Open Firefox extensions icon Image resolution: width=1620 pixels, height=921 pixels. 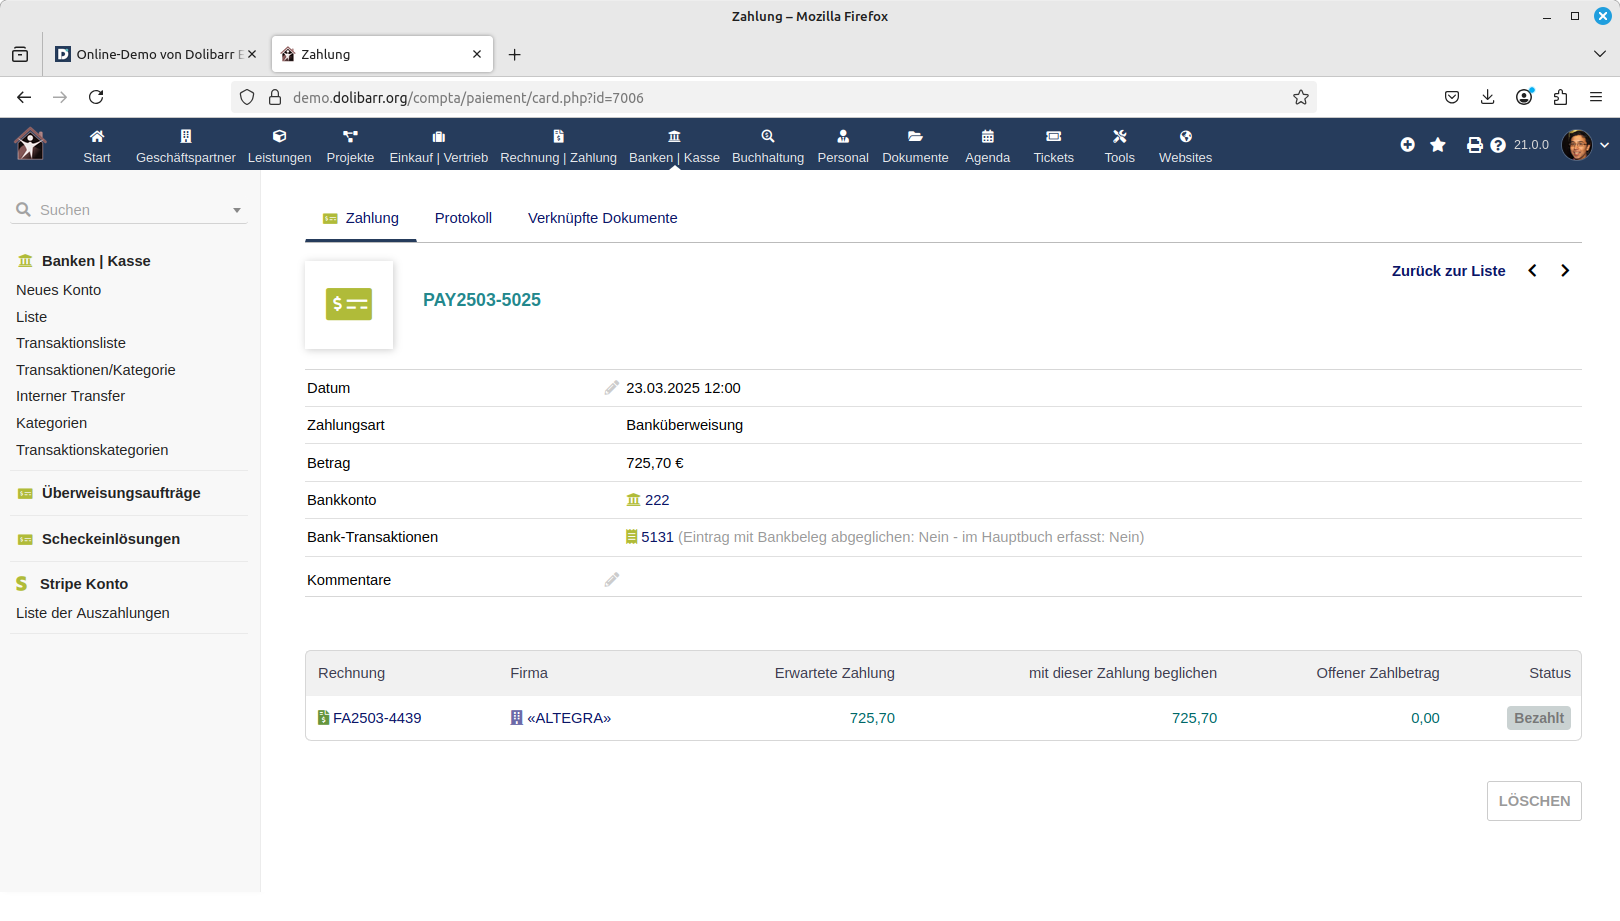tap(1560, 97)
